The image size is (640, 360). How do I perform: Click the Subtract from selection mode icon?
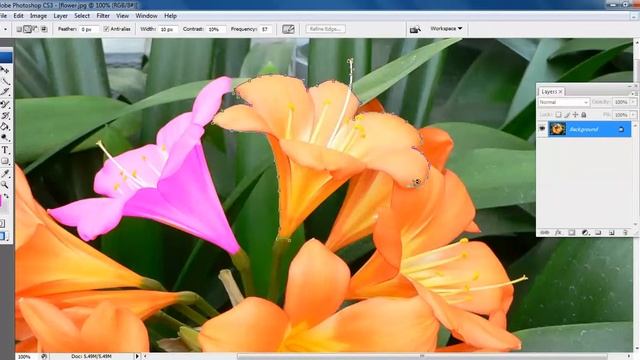36,29
